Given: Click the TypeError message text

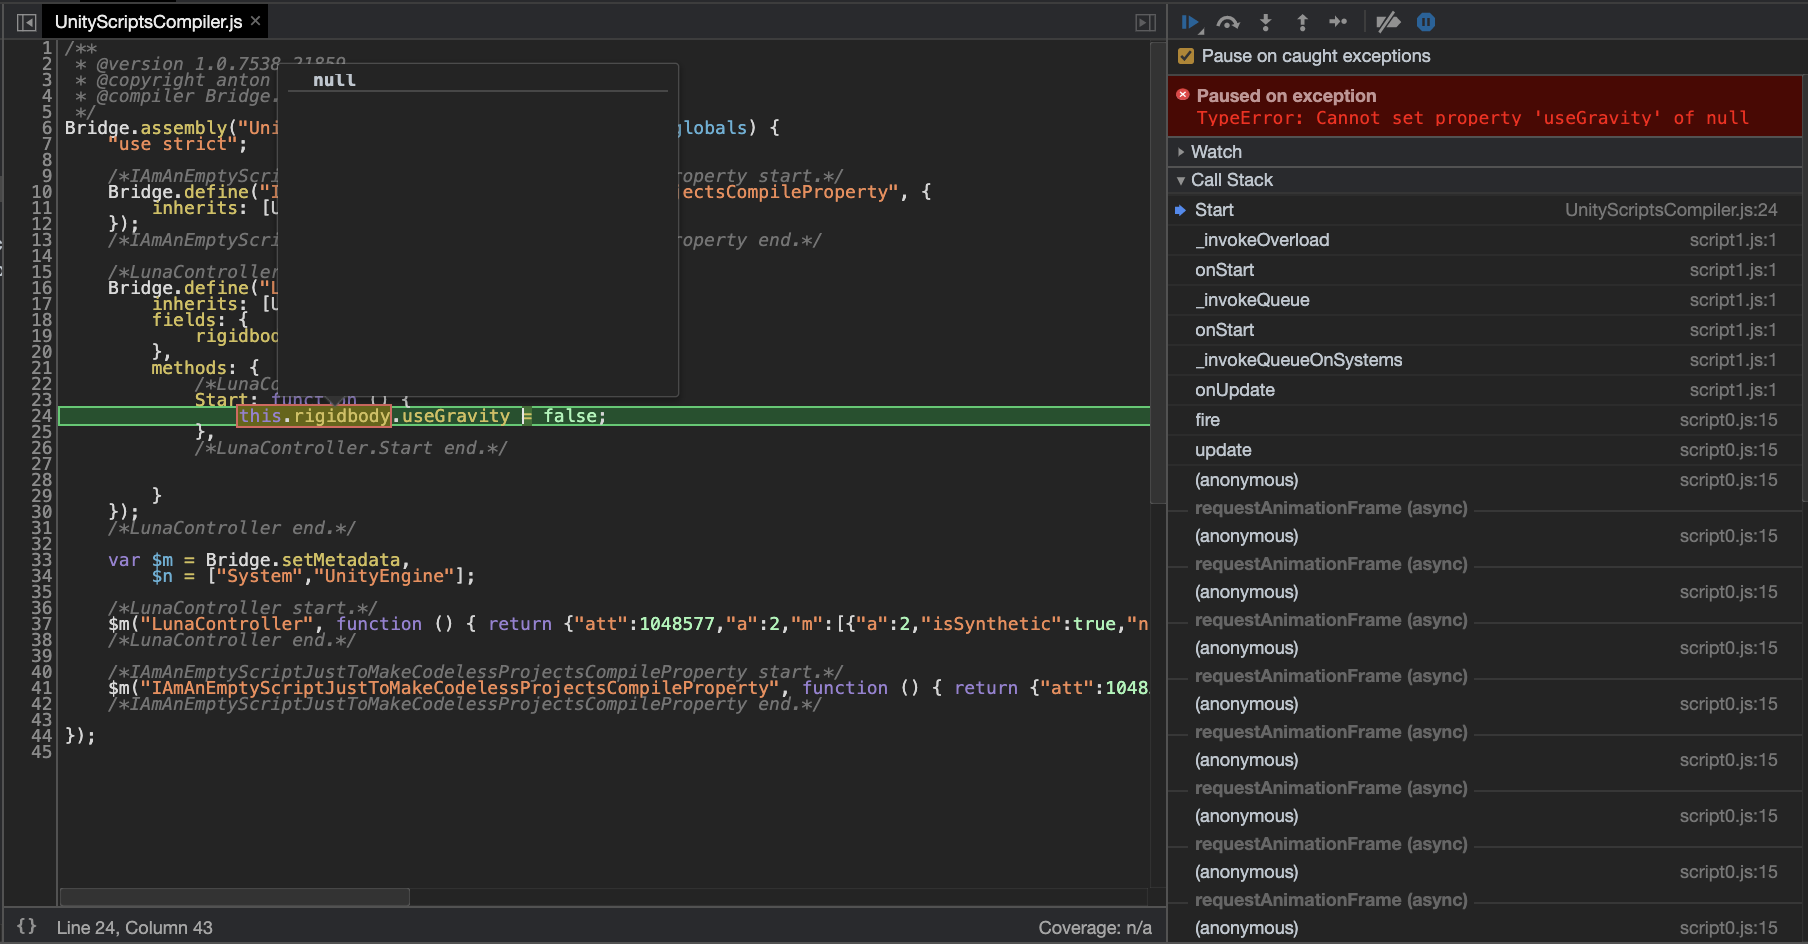Looking at the screenshot, I should [1472, 118].
